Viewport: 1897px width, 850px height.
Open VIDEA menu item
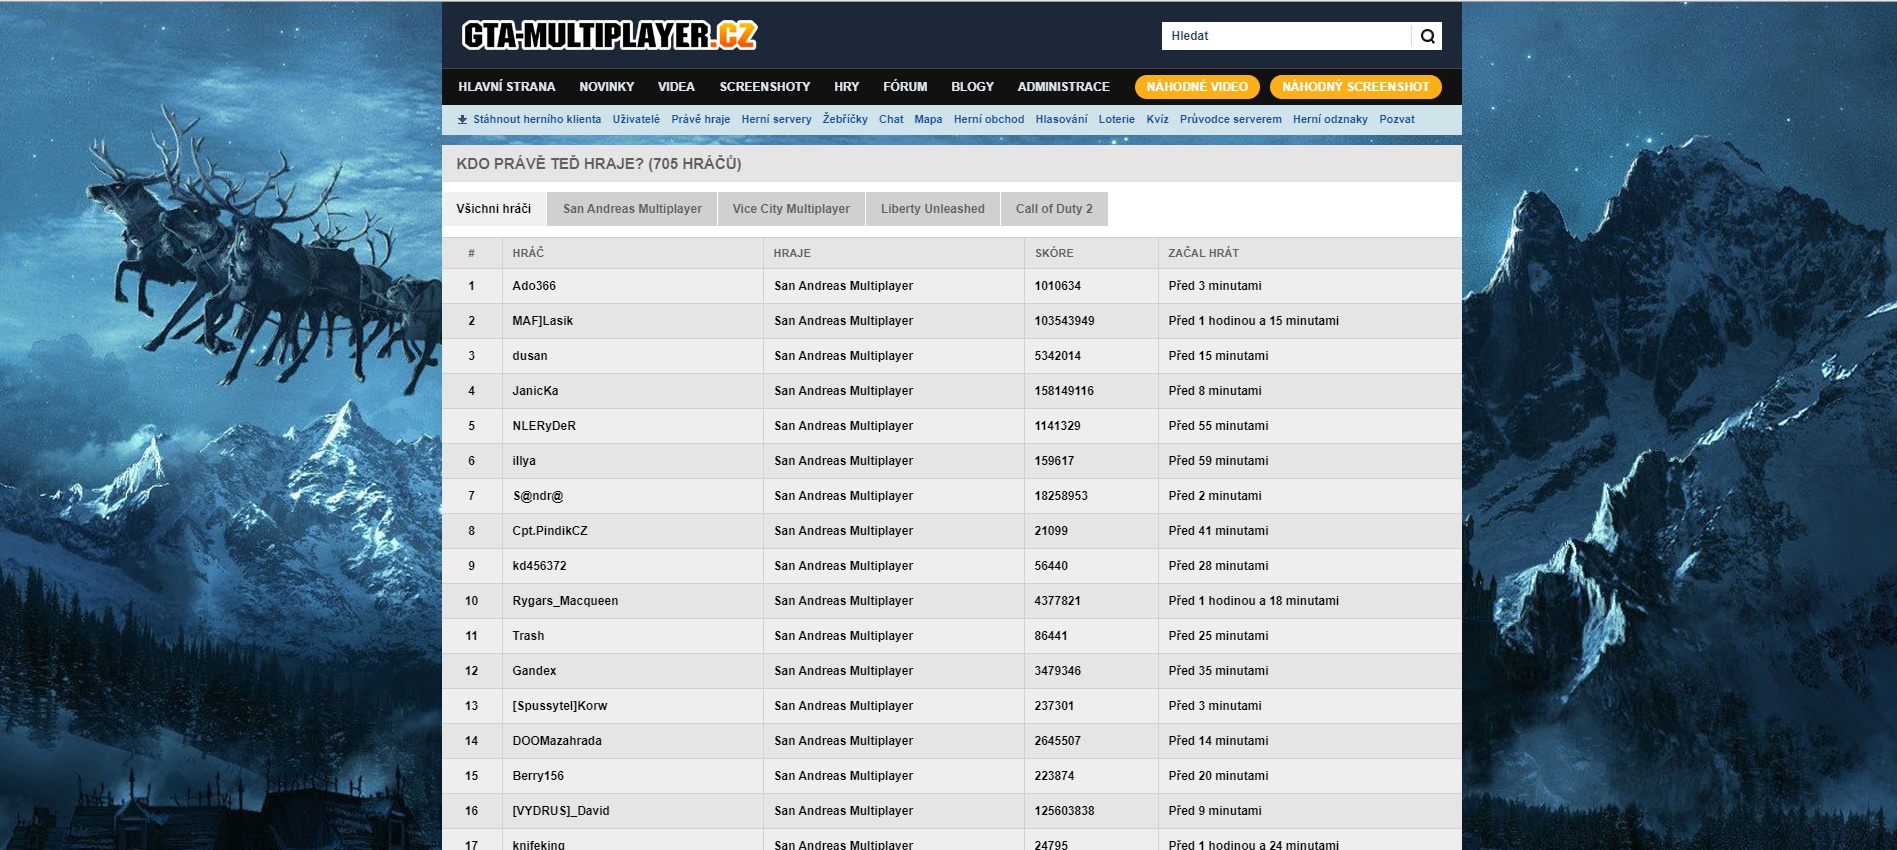tap(676, 87)
